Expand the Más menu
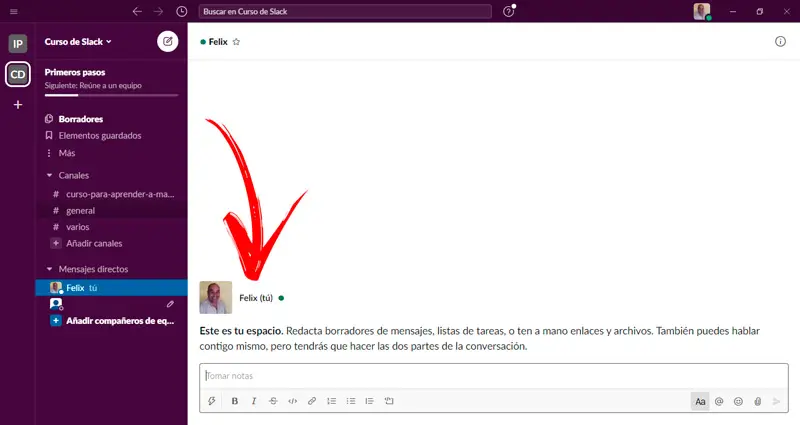800x425 pixels. pyautogui.click(x=67, y=153)
